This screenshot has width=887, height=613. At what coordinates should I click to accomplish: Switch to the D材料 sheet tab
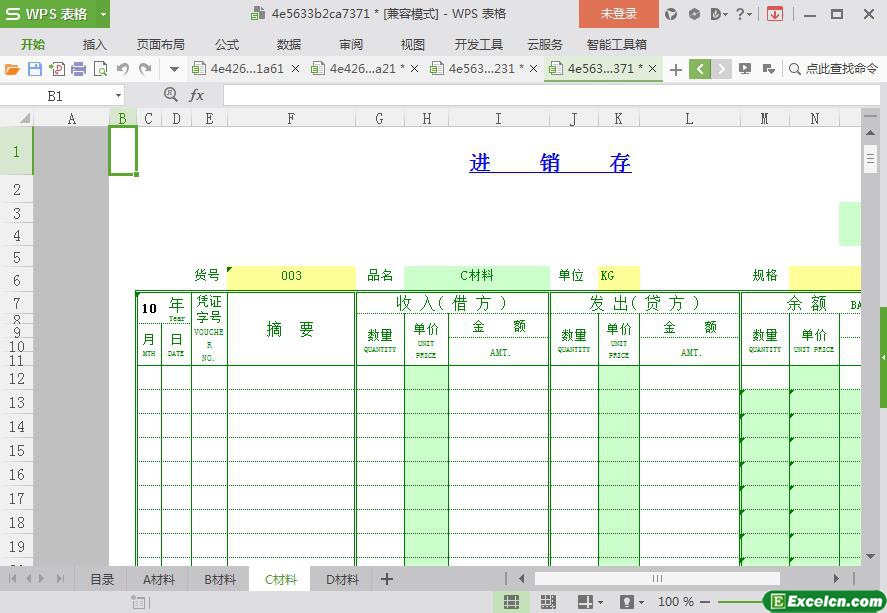pyautogui.click(x=342, y=579)
